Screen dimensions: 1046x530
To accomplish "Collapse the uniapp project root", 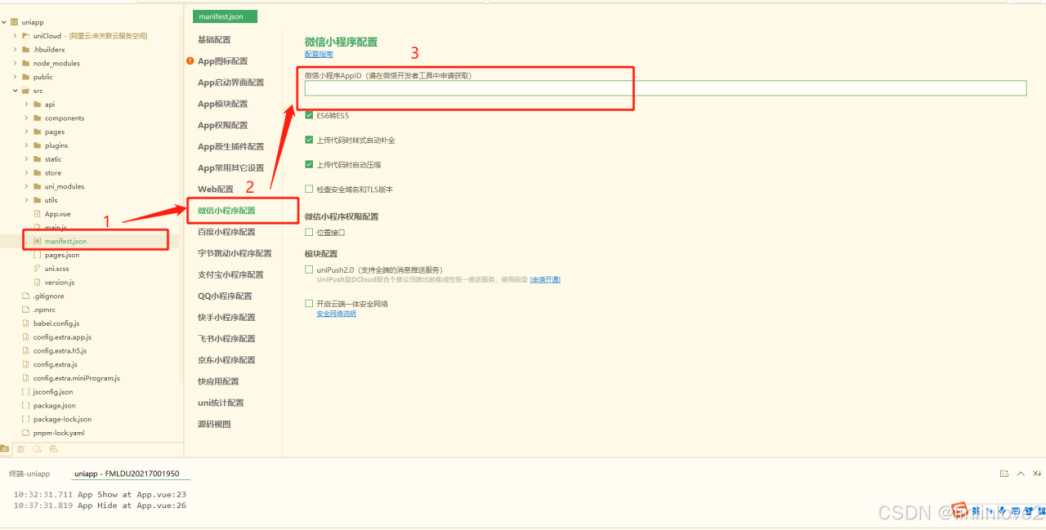I will tap(5, 22).
